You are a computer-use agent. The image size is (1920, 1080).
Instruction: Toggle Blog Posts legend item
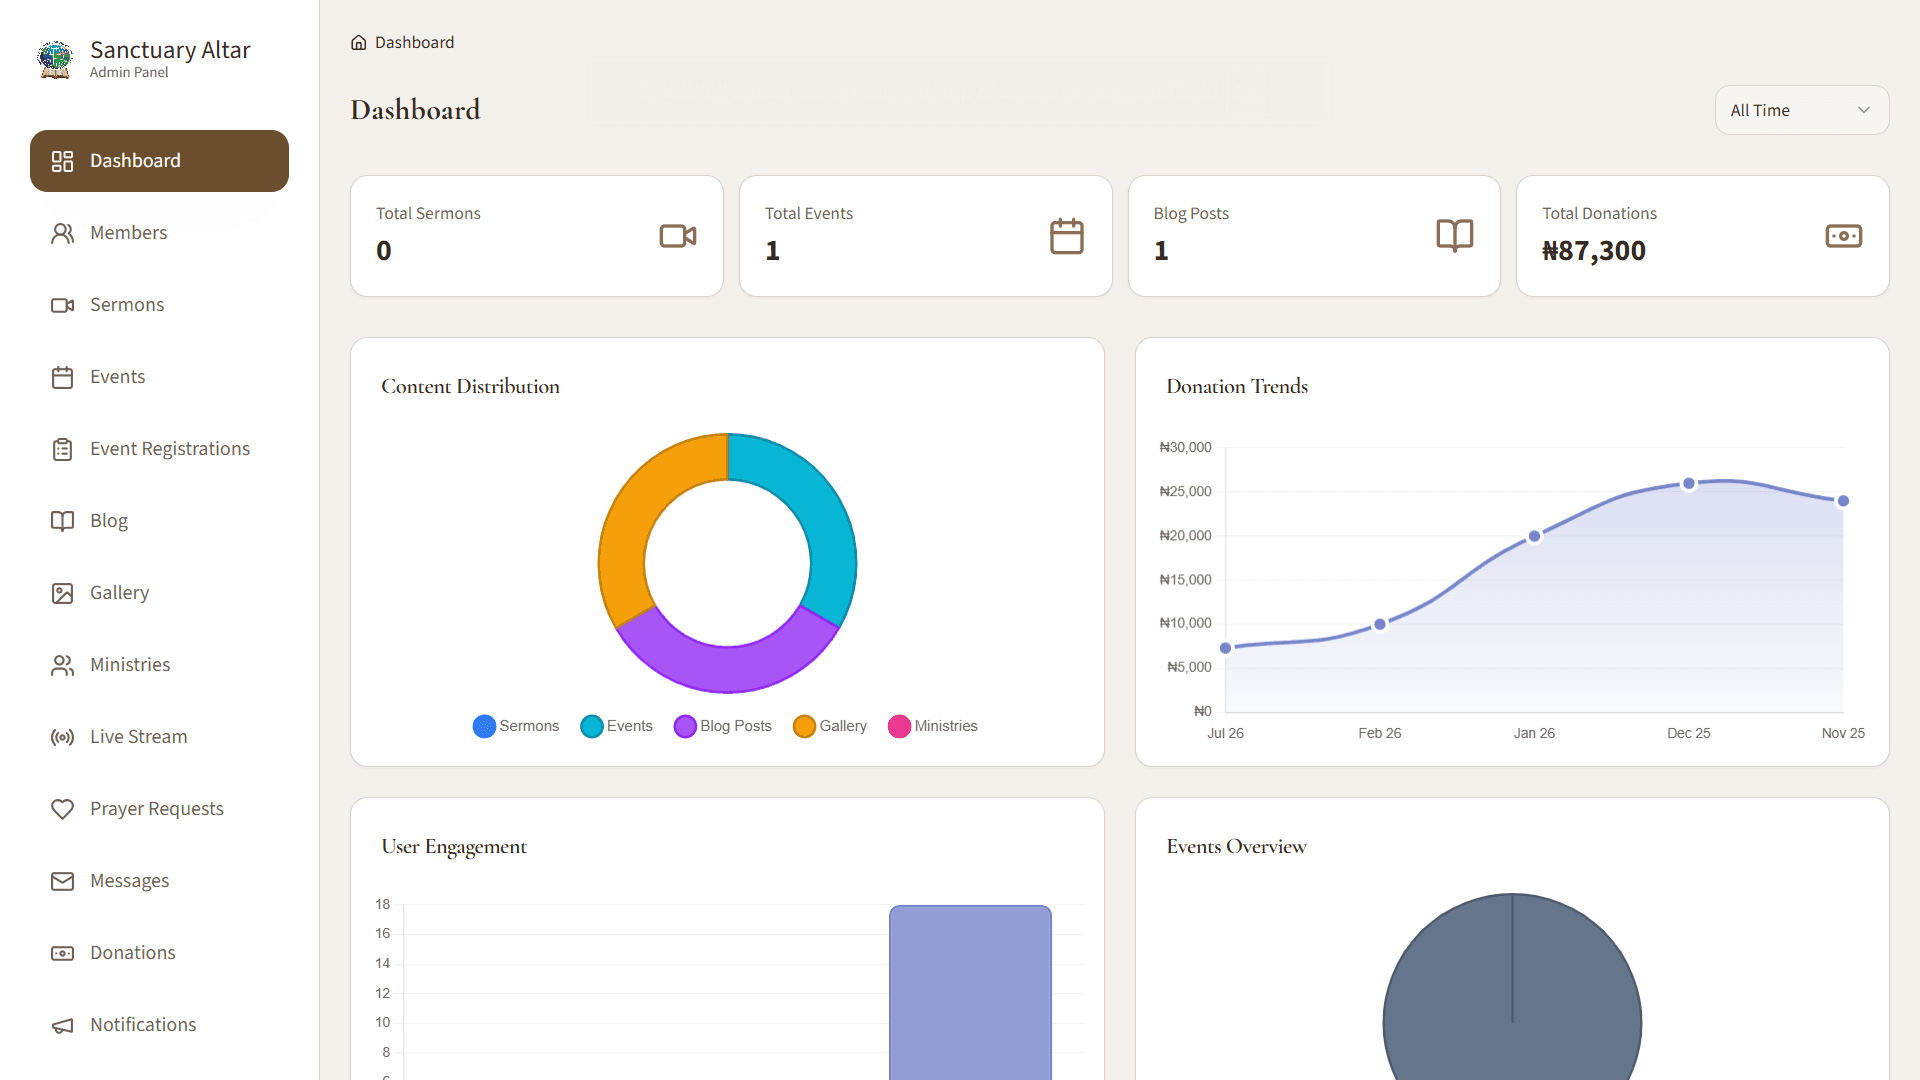tap(723, 726)
